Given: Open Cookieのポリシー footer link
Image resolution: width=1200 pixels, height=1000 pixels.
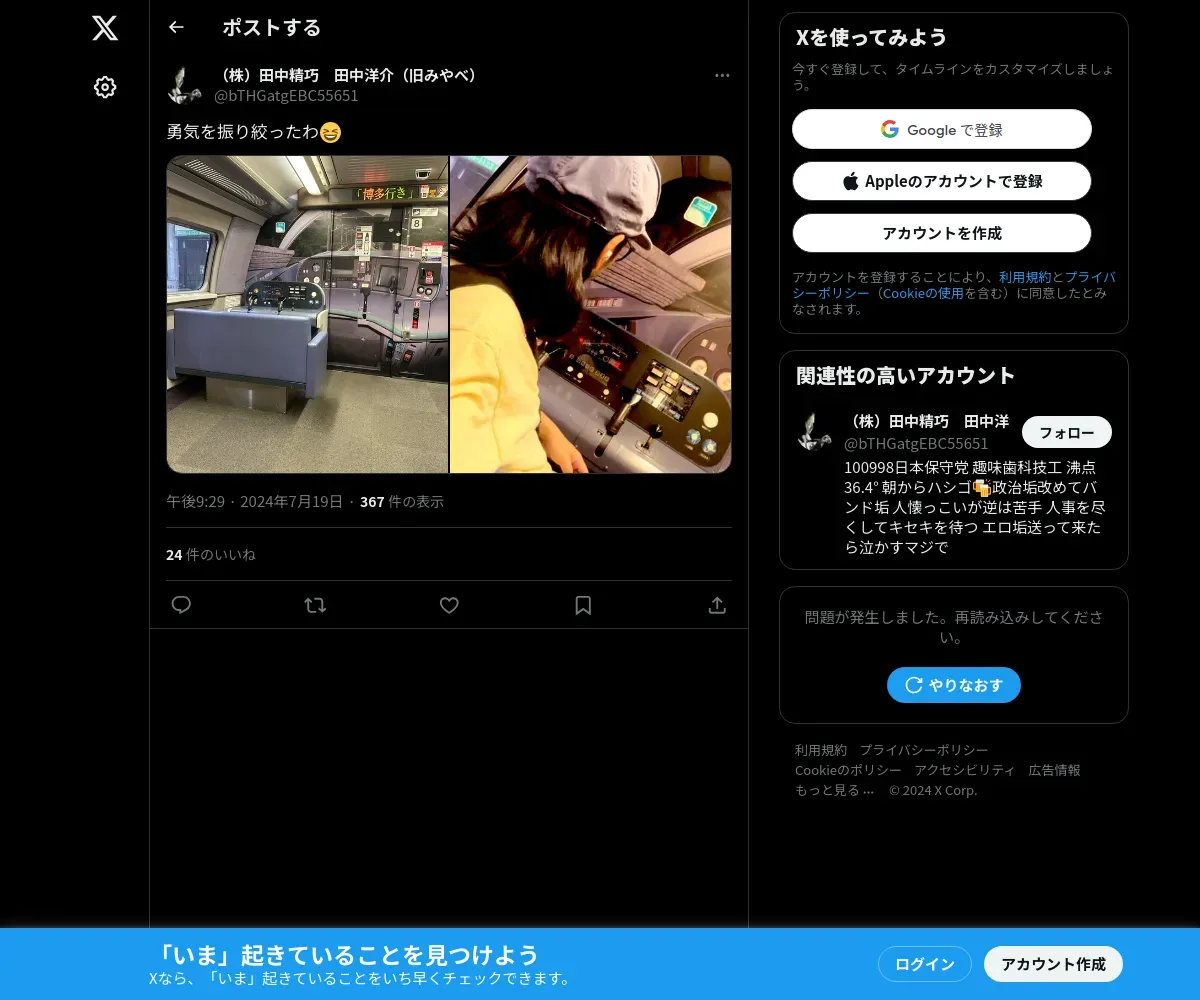Looking at the screenshot, I should click(848, 770).
